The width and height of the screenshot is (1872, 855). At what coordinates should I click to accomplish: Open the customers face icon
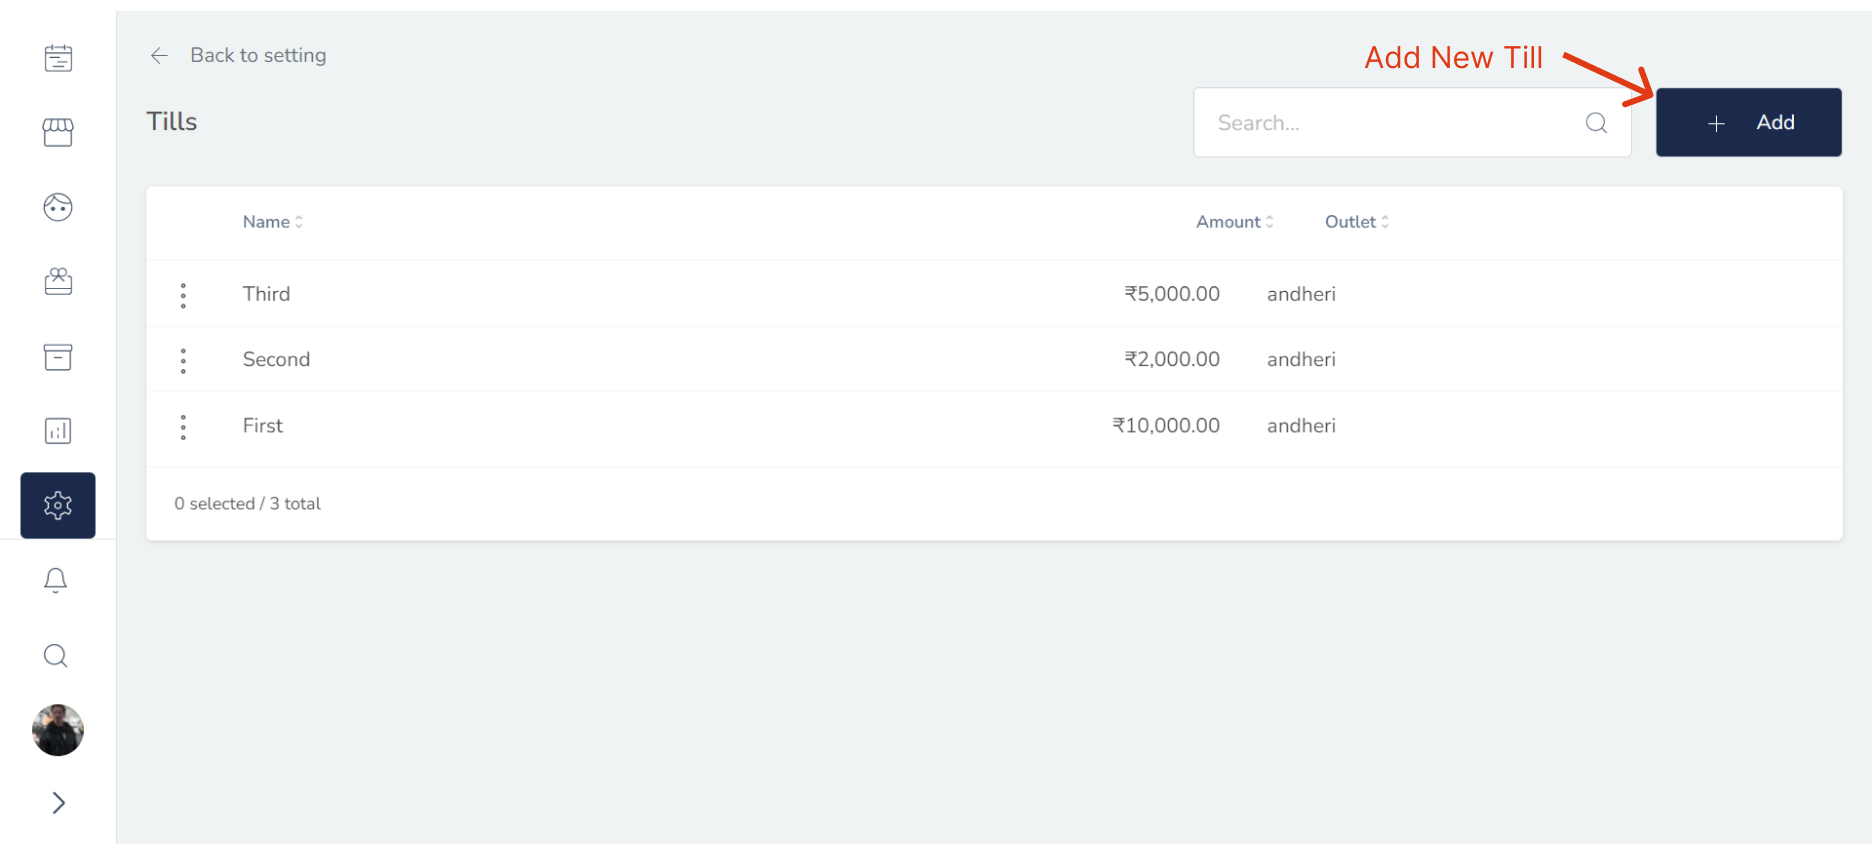[x=58, y=207]
